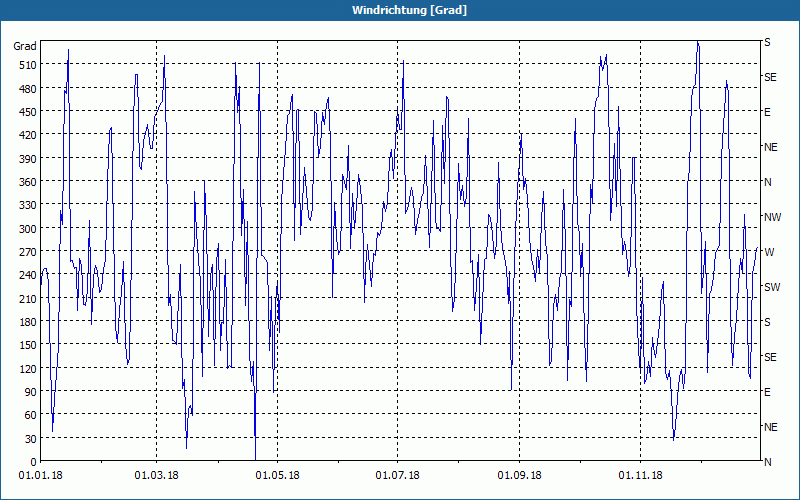
Task: Select the 270 y-axis value
Action: point(28,252)
